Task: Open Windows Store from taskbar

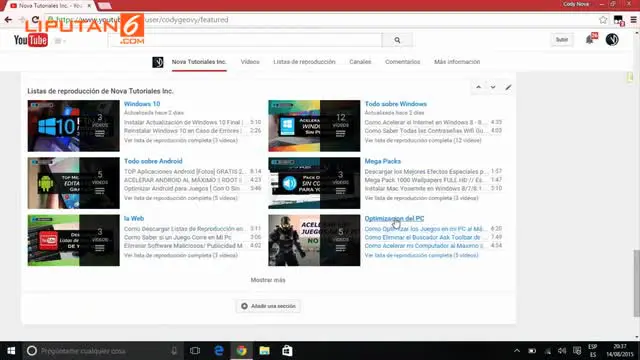Action: [x=287, y=351]
